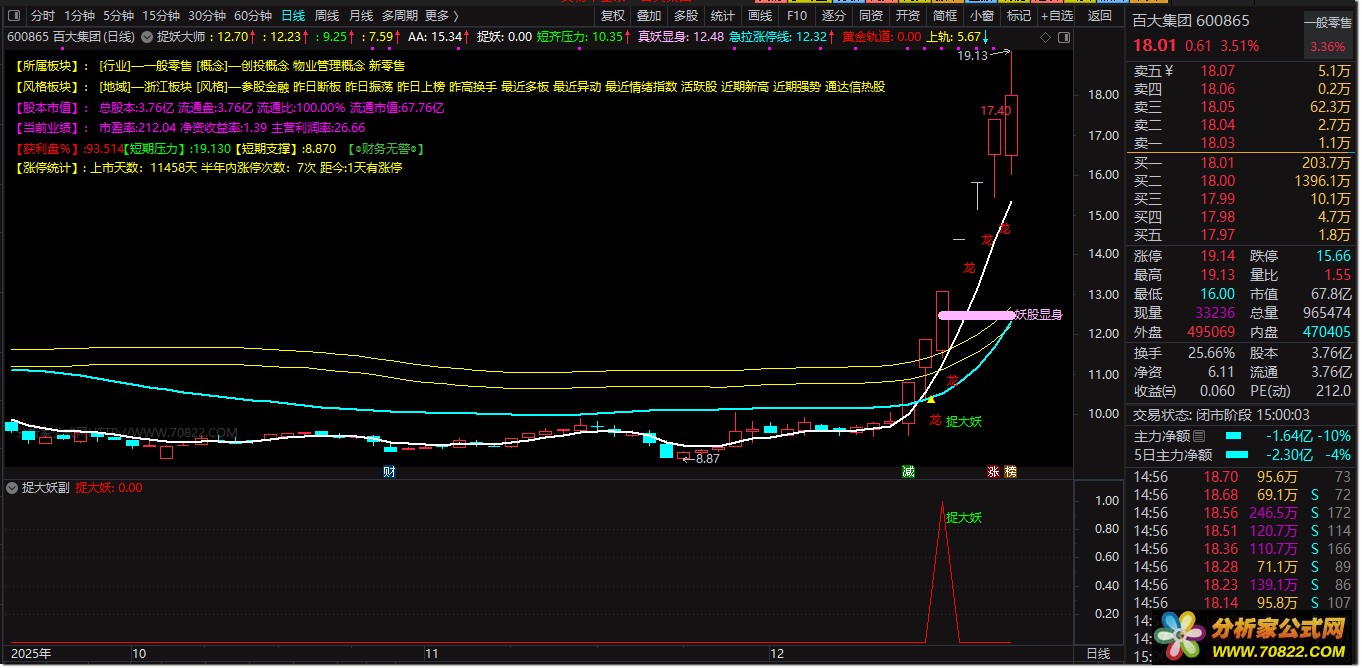1362x668 pixels.
Task: Click the 一般零售 sector box
Action: 1327,22
